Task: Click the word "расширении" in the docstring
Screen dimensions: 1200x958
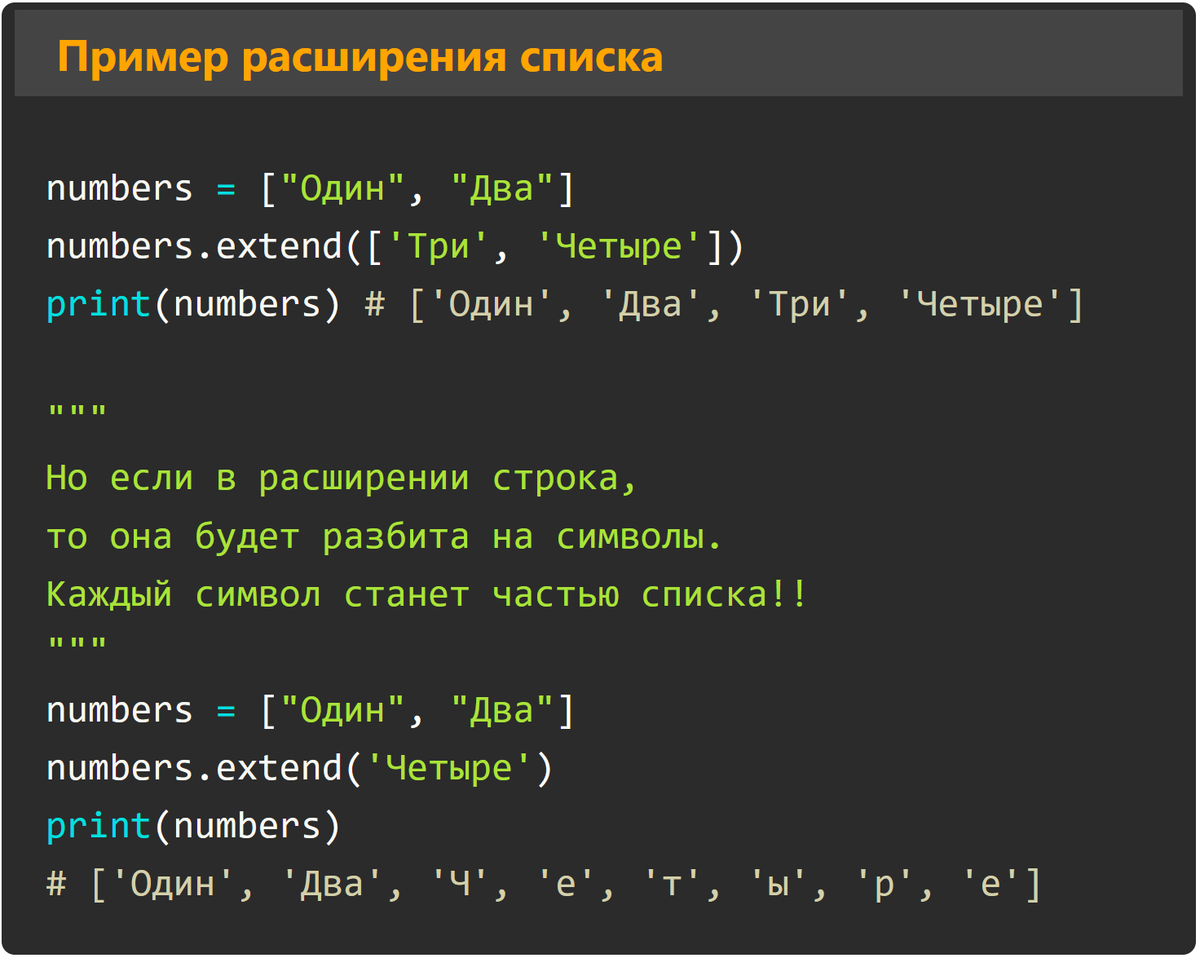Action: coord(364,479)
